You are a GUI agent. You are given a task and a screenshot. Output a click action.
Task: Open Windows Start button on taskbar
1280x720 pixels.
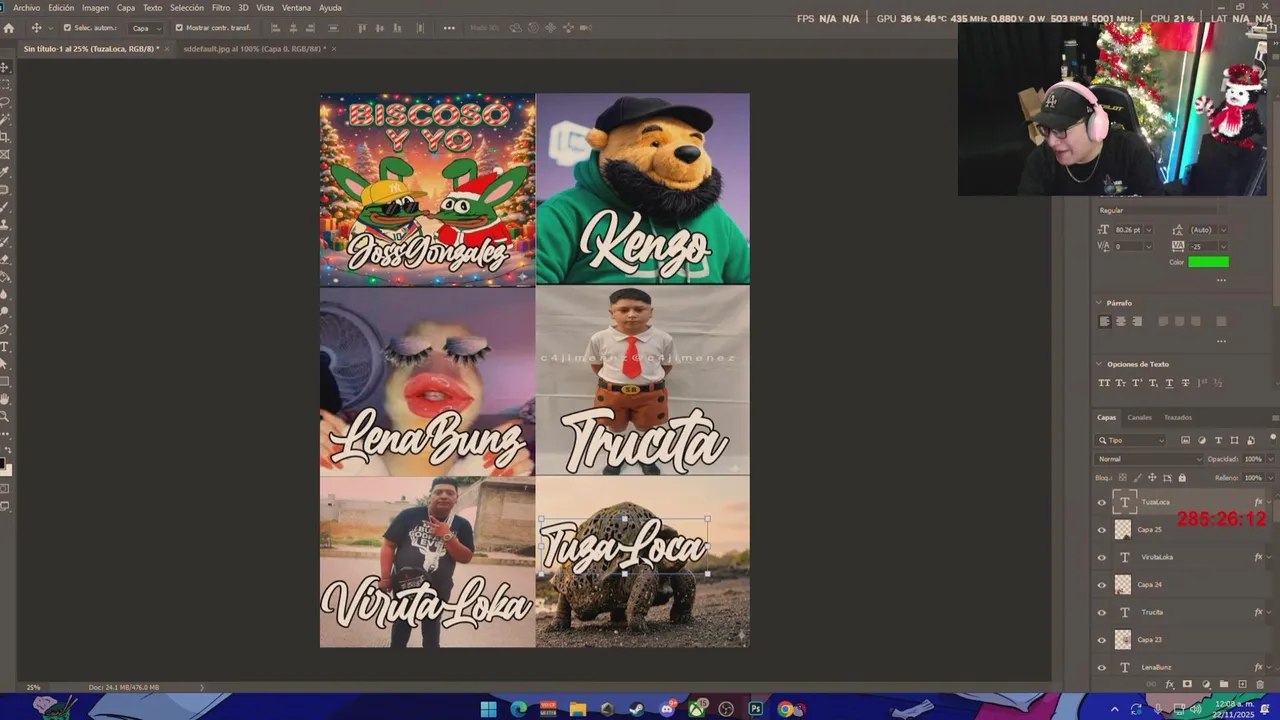pos(488,709)
